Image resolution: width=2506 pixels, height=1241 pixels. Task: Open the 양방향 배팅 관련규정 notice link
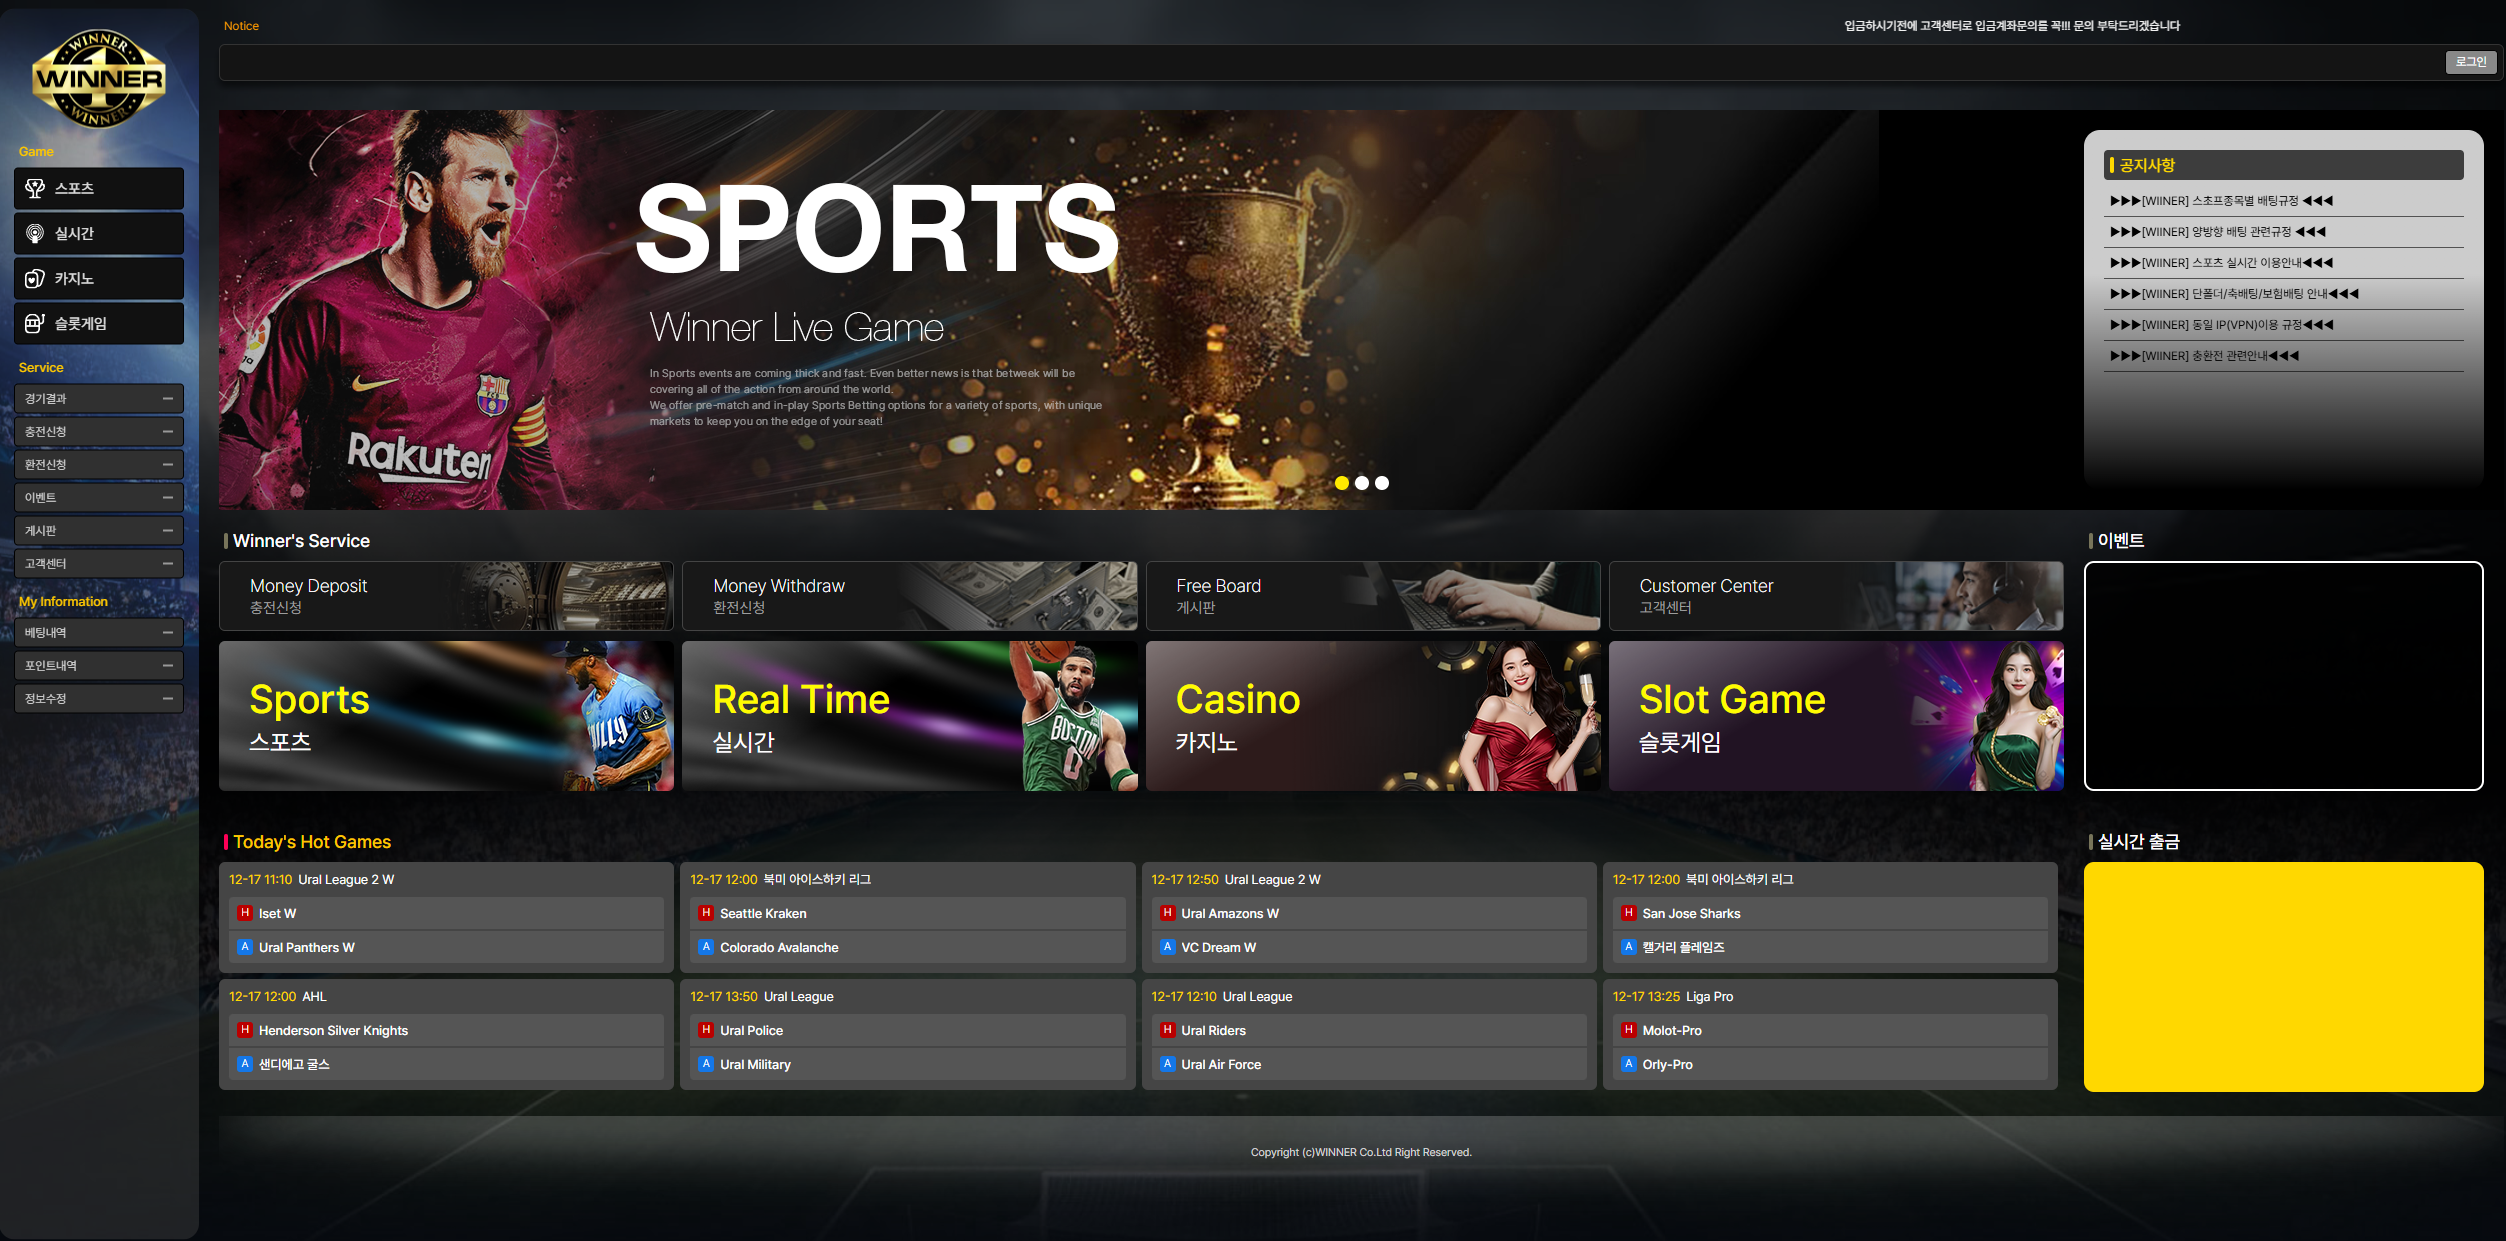(2217, 232)
